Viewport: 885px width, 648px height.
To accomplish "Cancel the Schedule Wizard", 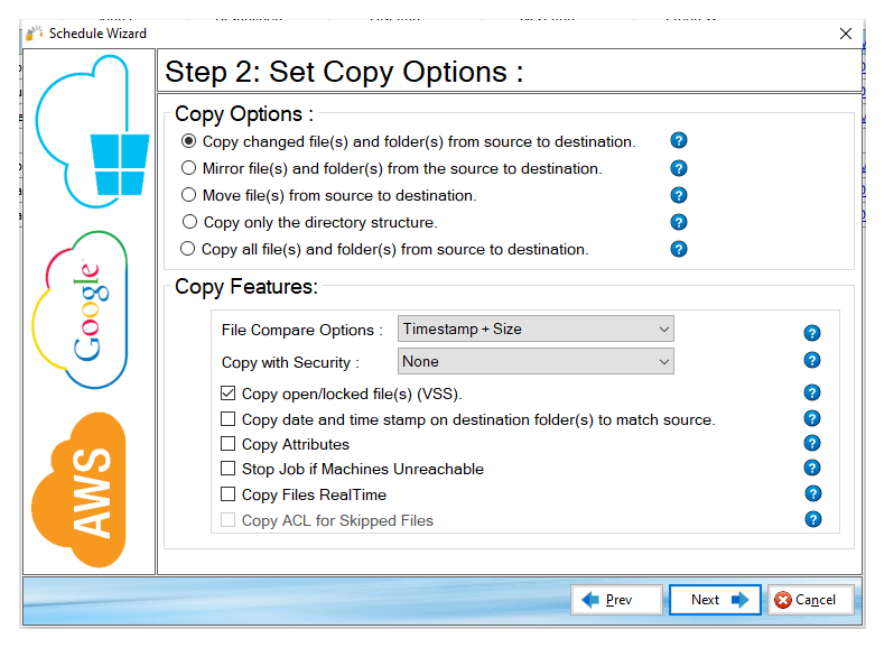I will (x=810, y=599).
